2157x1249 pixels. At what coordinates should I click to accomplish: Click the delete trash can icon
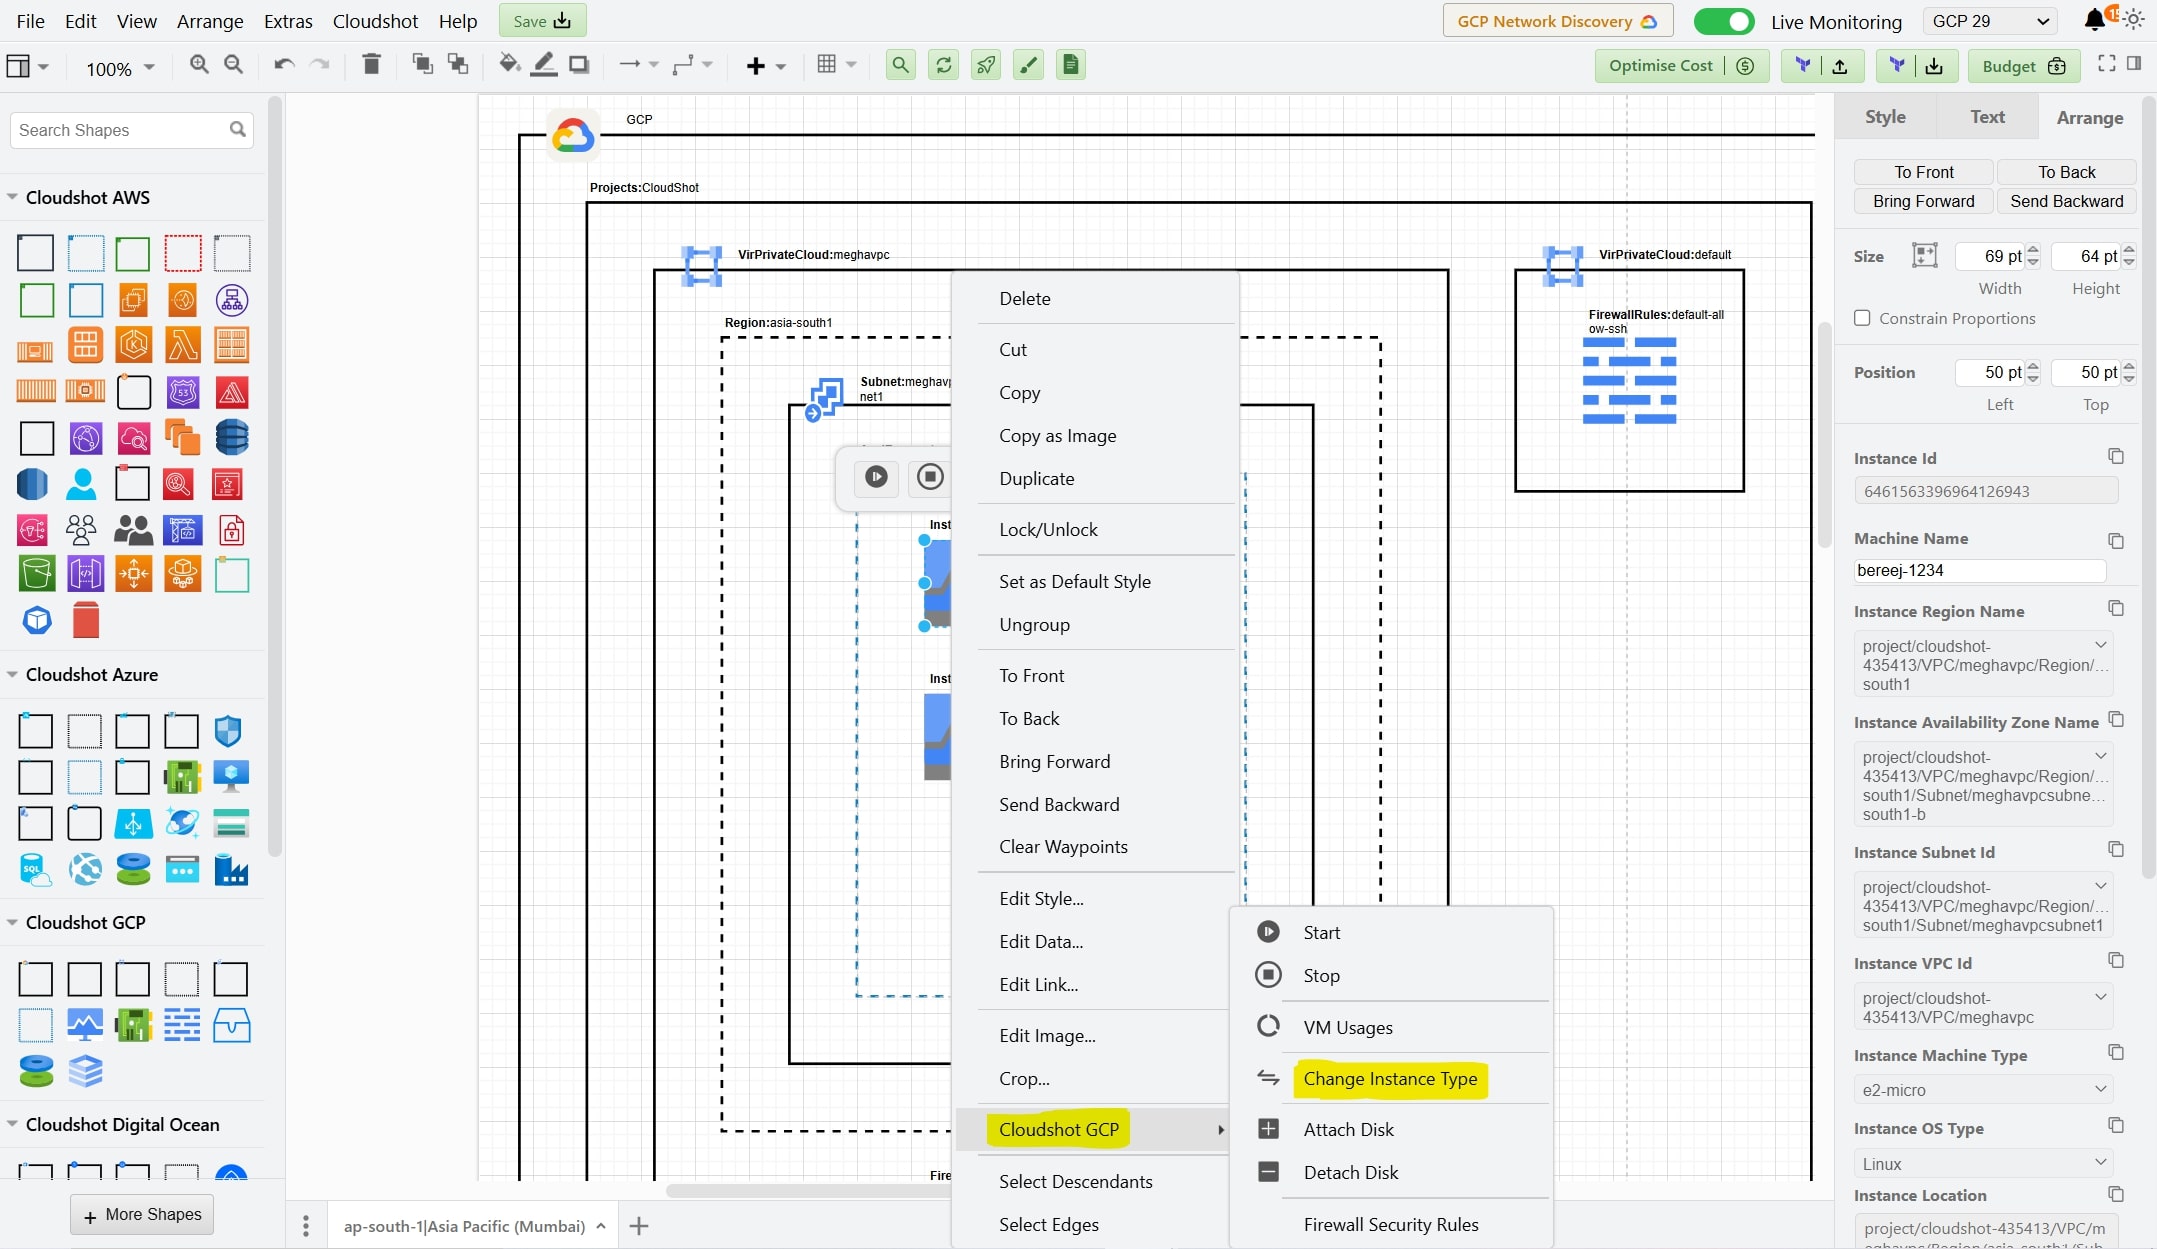(371, 65)
